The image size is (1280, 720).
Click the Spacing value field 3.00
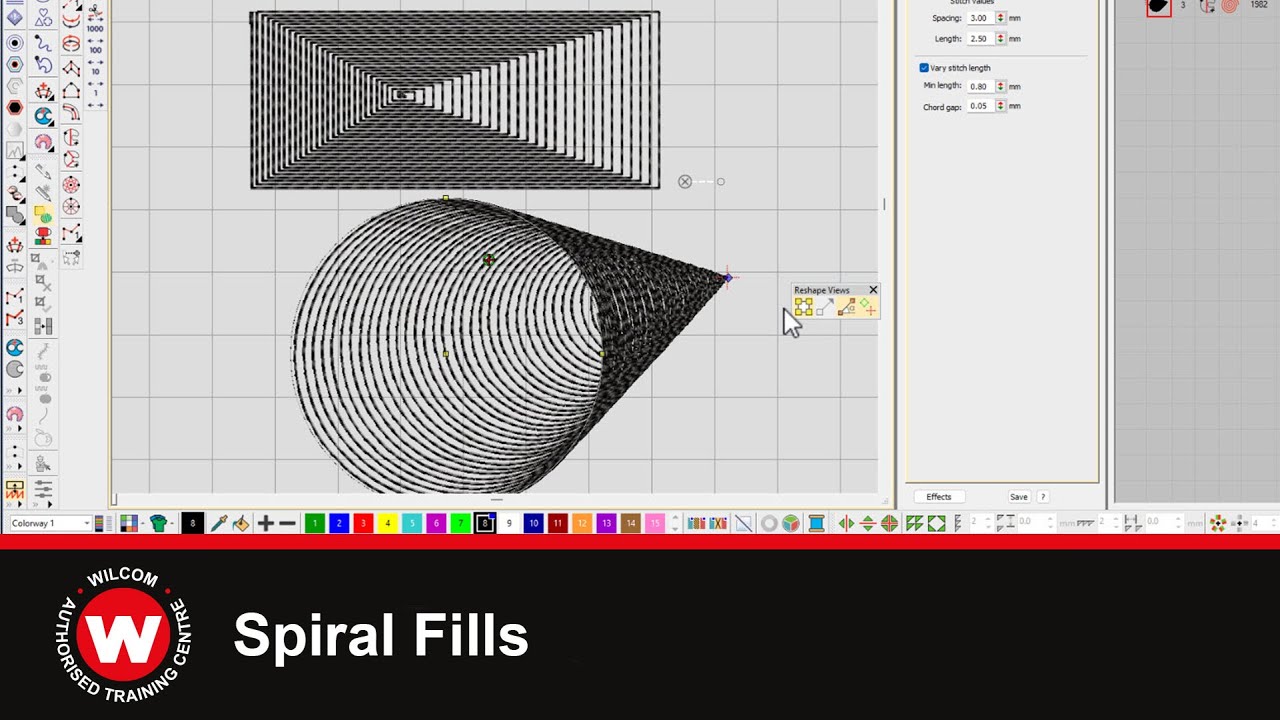pyautogui.click(x=980, y=18)
